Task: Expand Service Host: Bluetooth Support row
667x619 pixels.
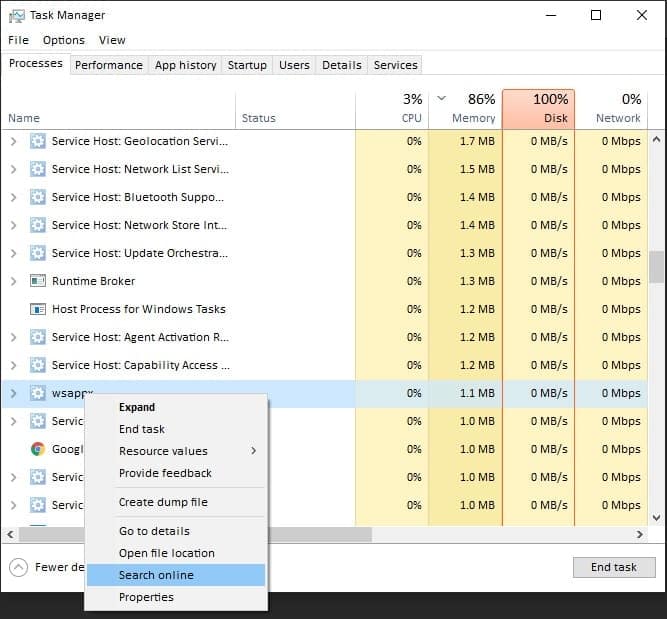Action: (x=14, y=197)
